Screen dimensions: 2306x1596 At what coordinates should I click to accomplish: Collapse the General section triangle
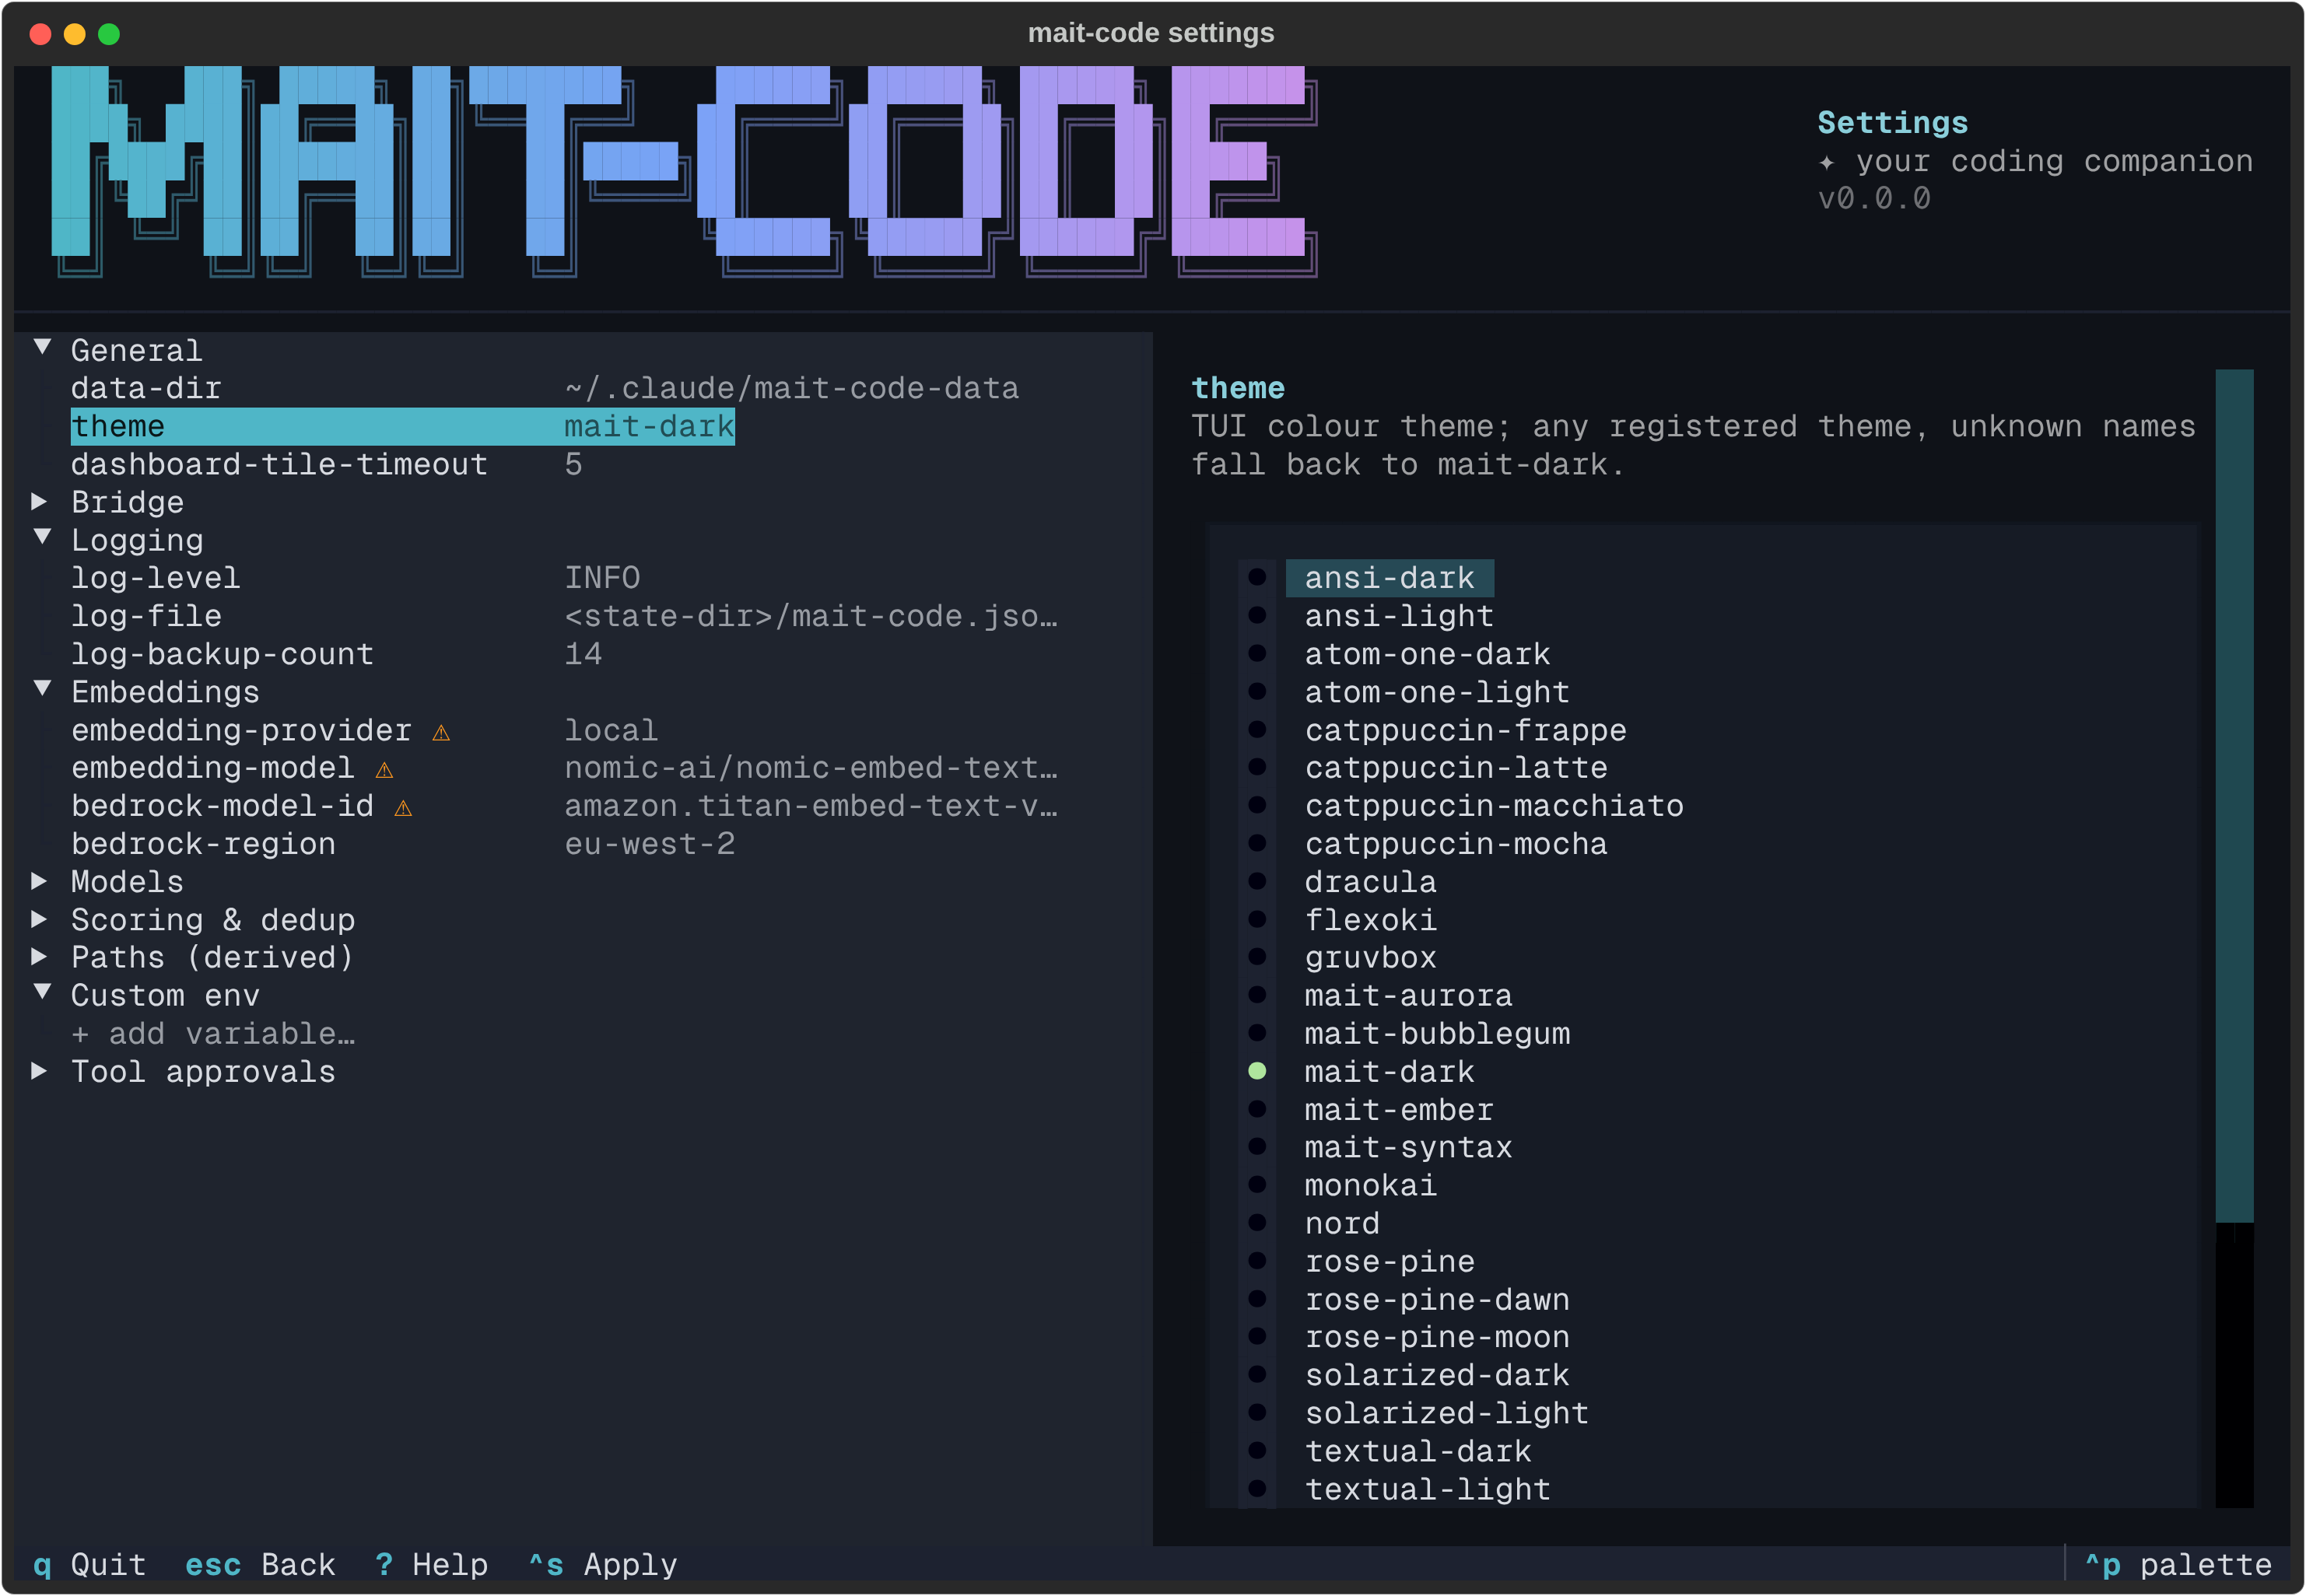42,348
